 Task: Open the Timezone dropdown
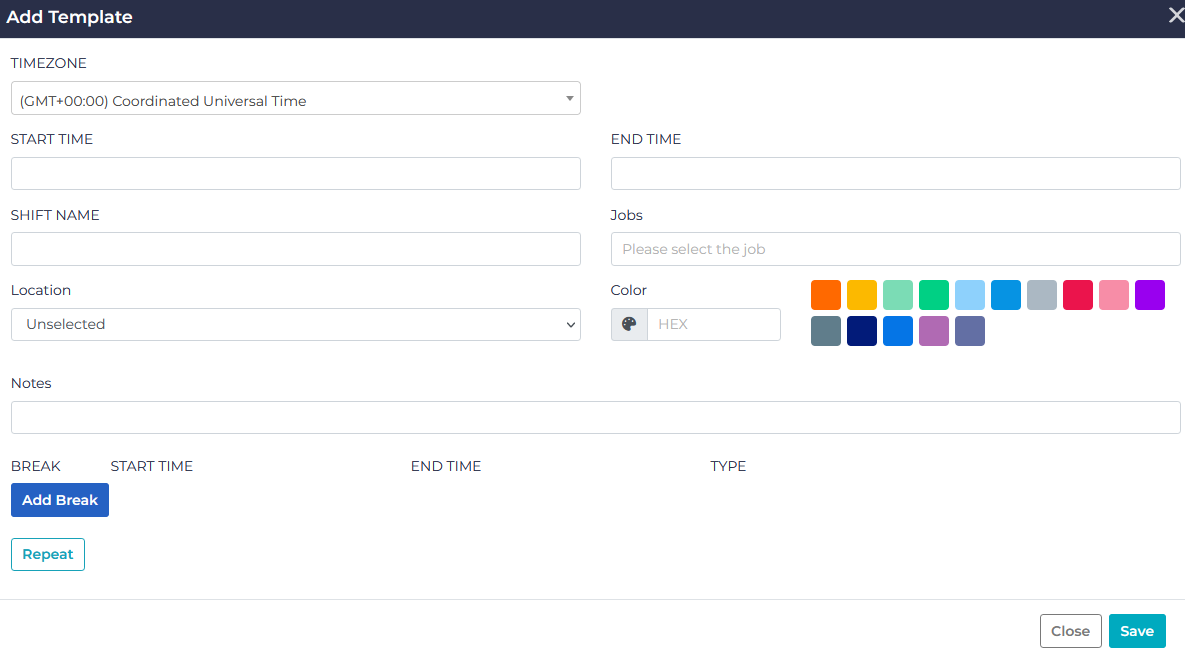tap(295, 98)
